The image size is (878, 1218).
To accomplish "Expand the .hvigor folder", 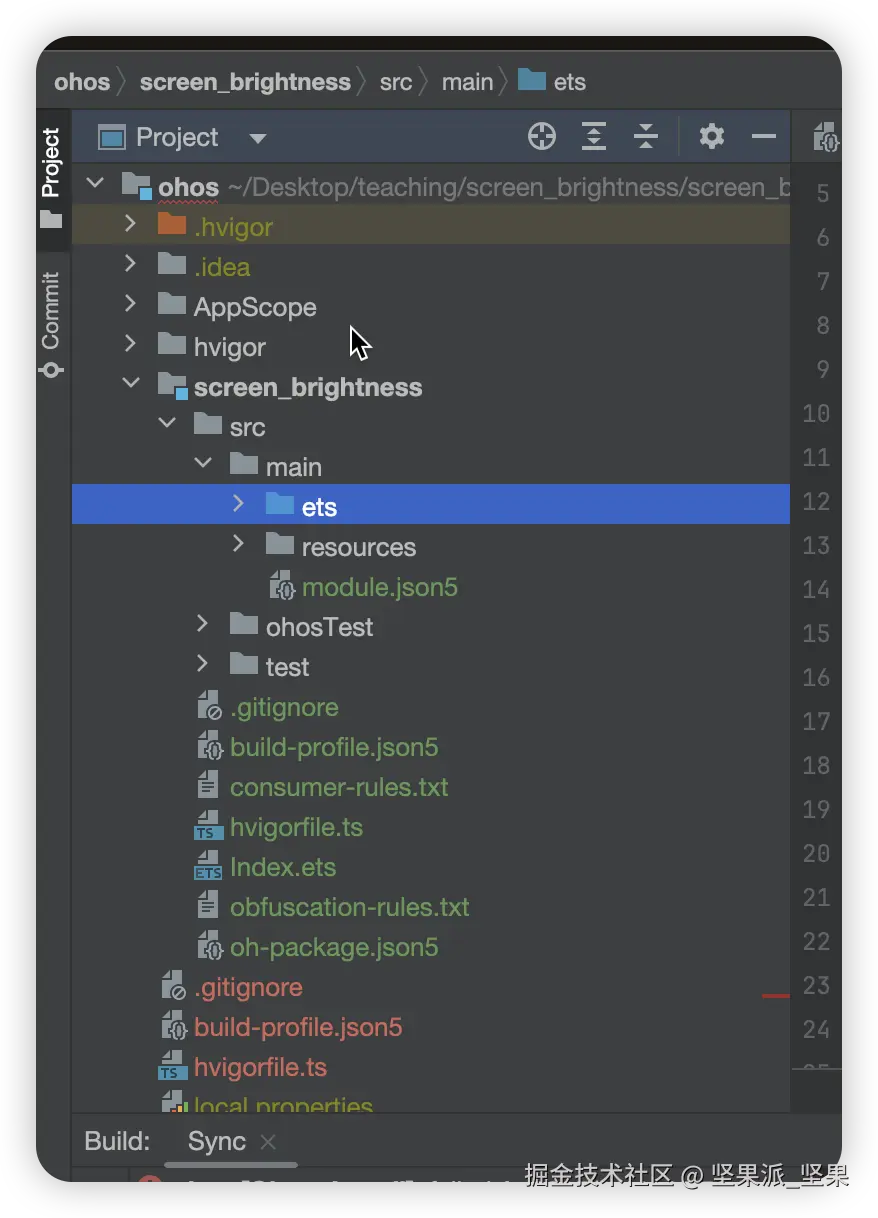I will pos(130,224).
